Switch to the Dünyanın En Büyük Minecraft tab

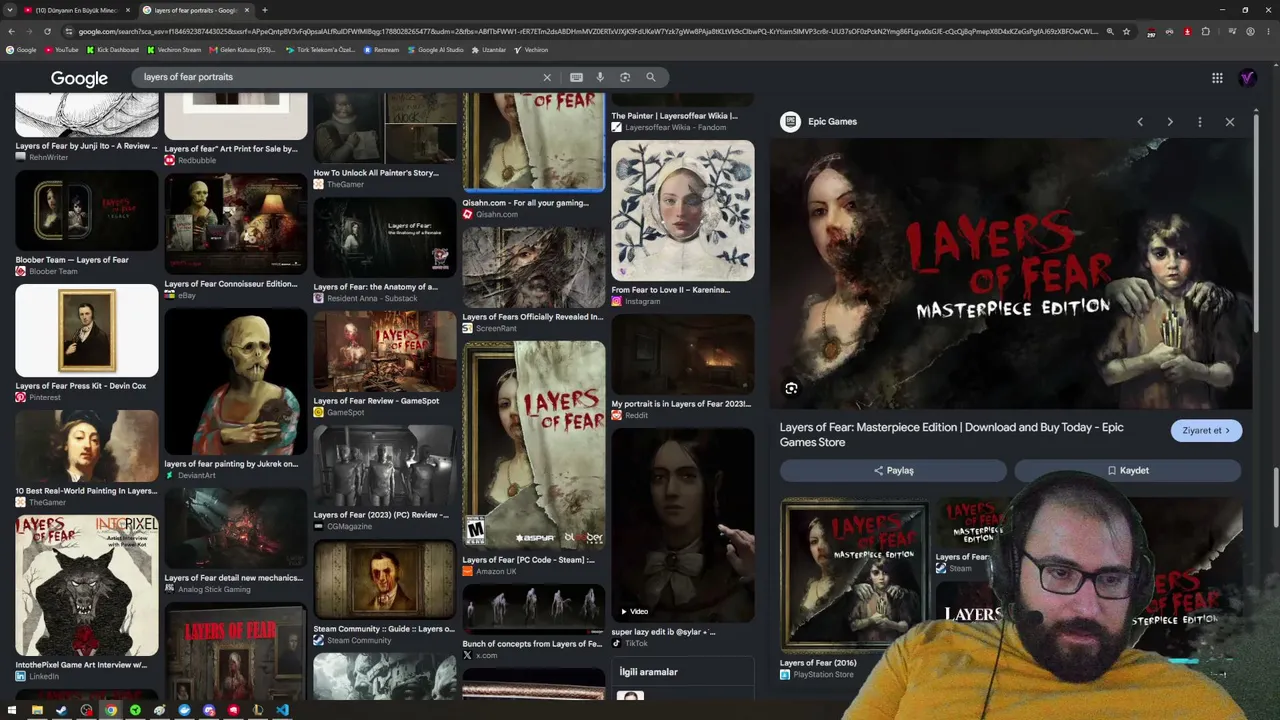point(78,10)
